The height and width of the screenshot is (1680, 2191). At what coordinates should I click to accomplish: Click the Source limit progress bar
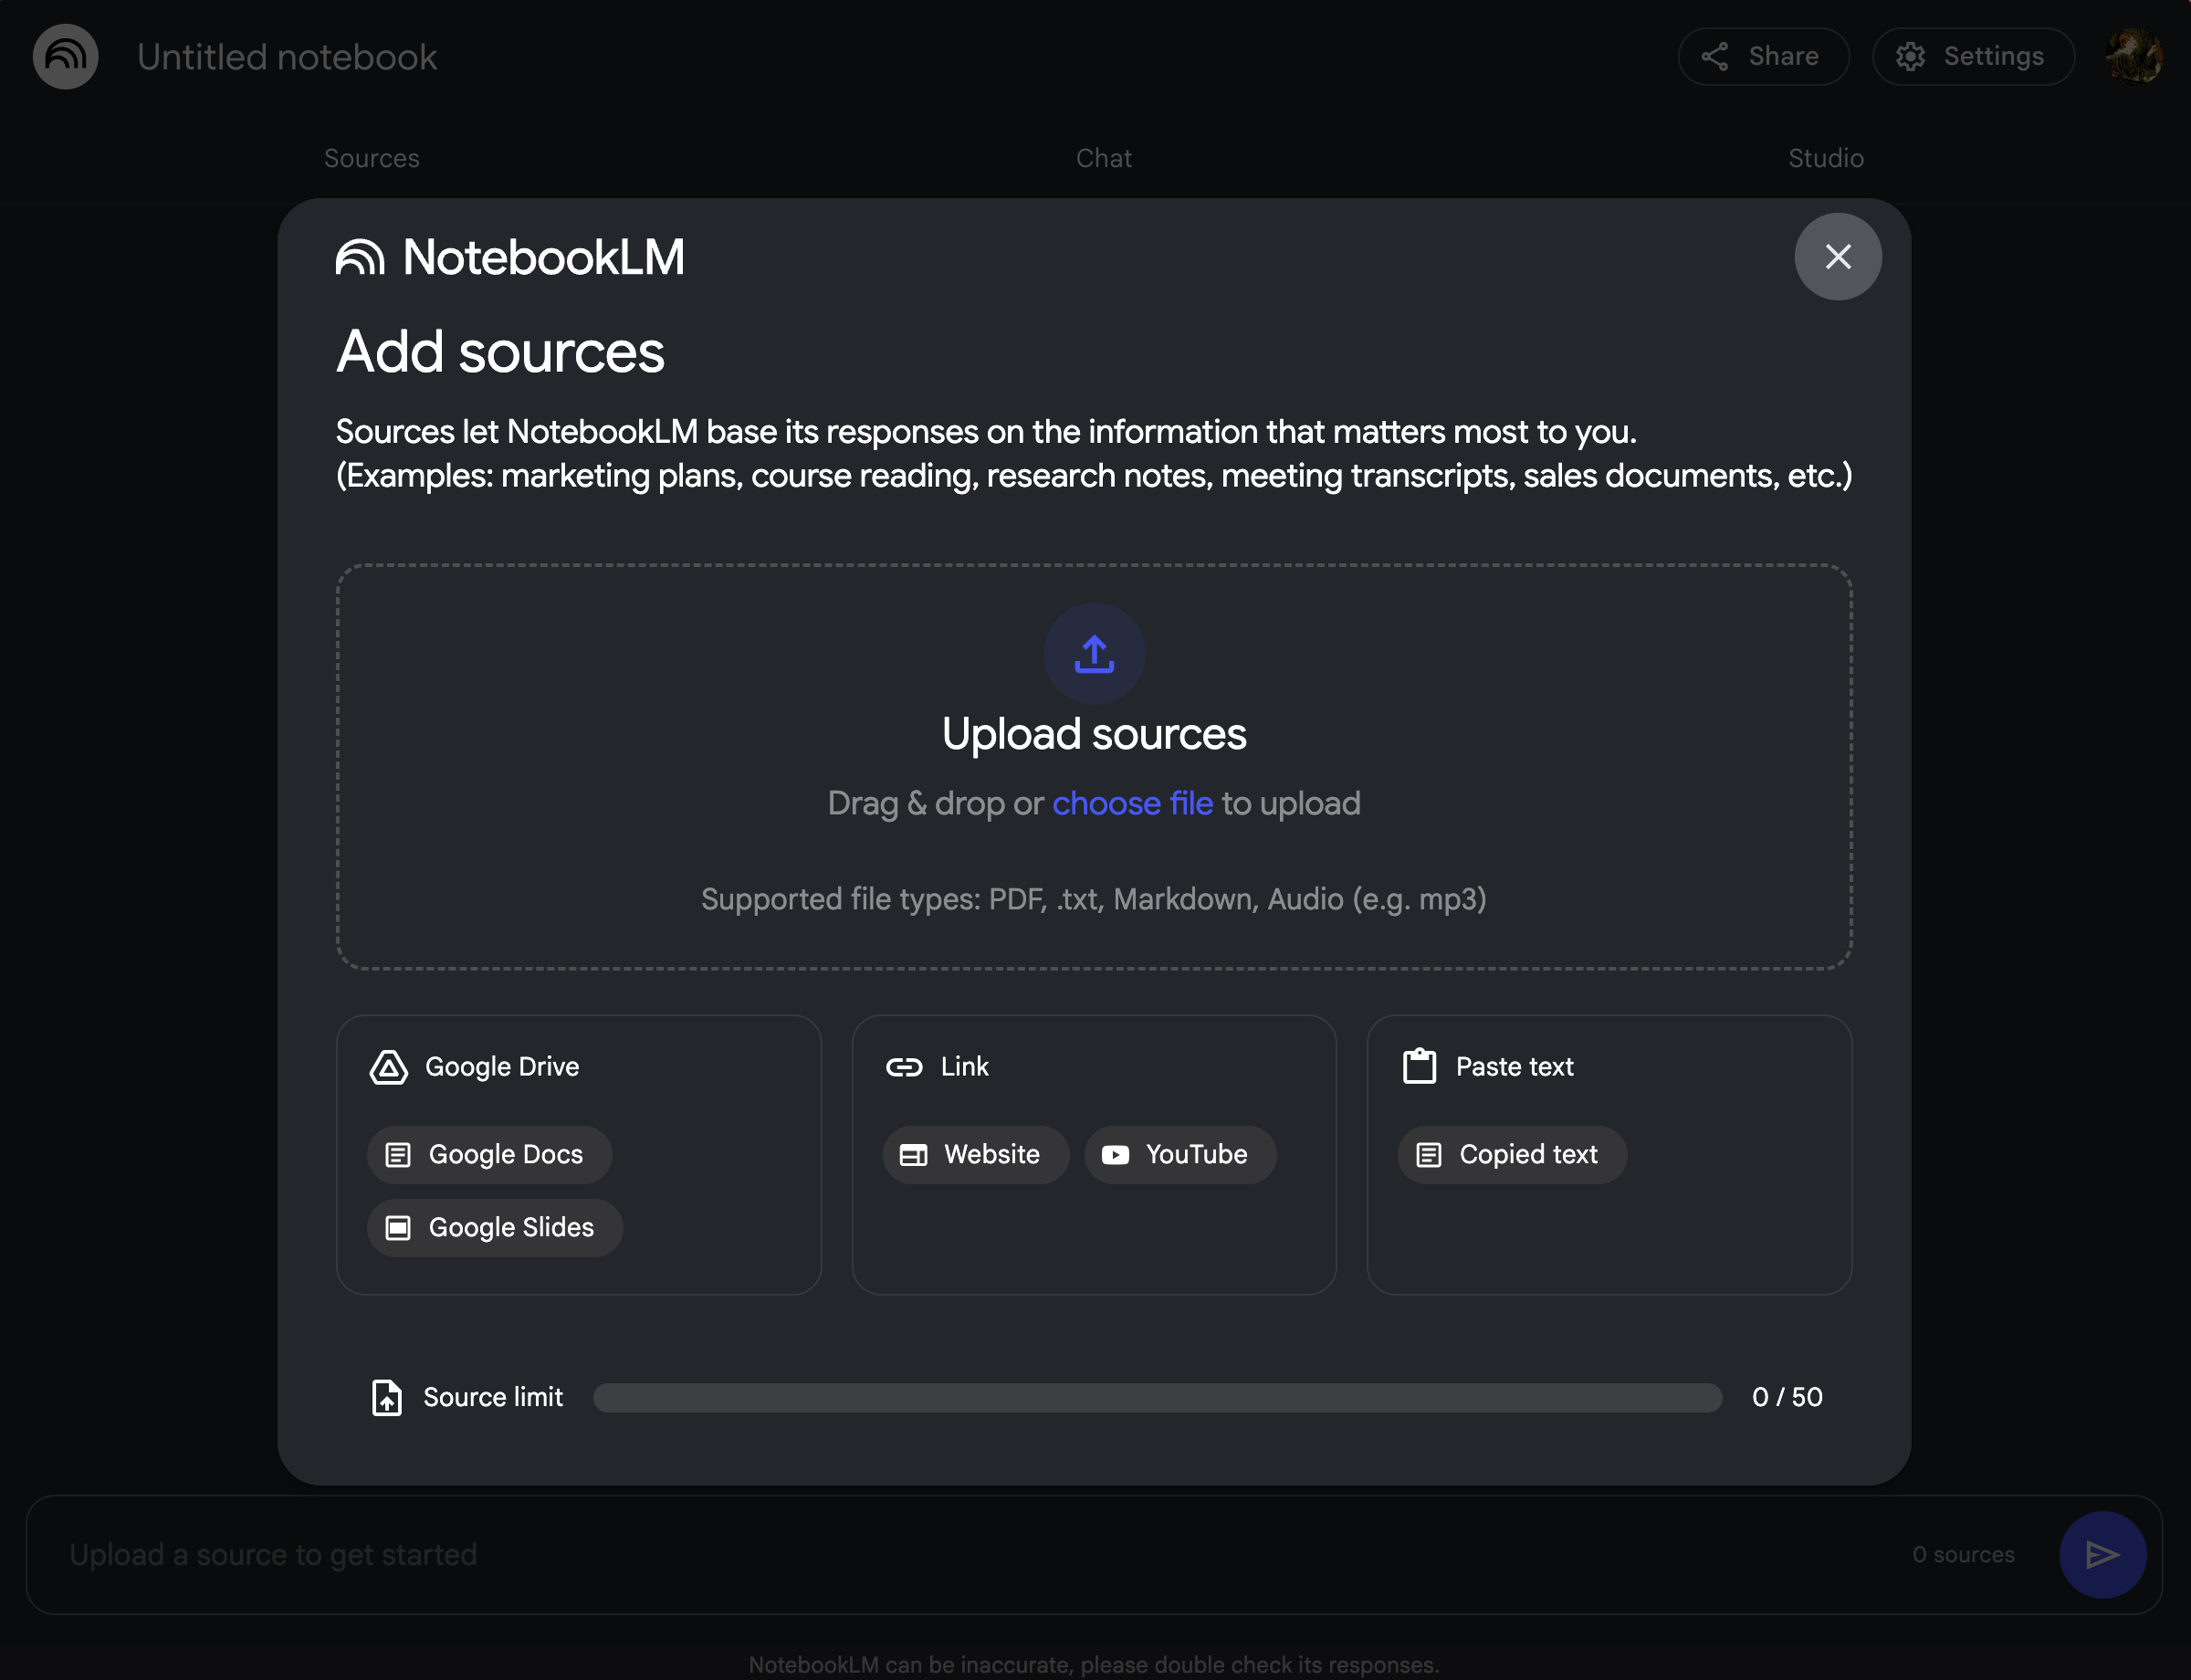pyautogui.click(x=1157, y=1397)
